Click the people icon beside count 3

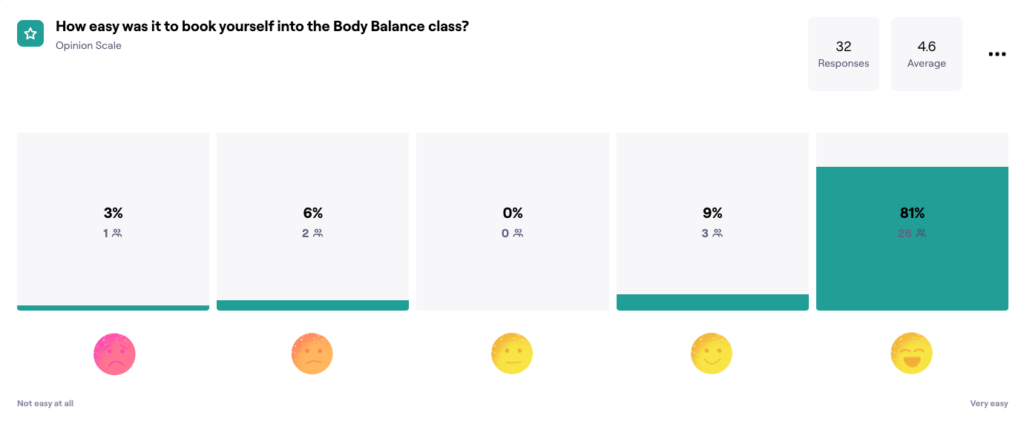click(x=717, y=233)
